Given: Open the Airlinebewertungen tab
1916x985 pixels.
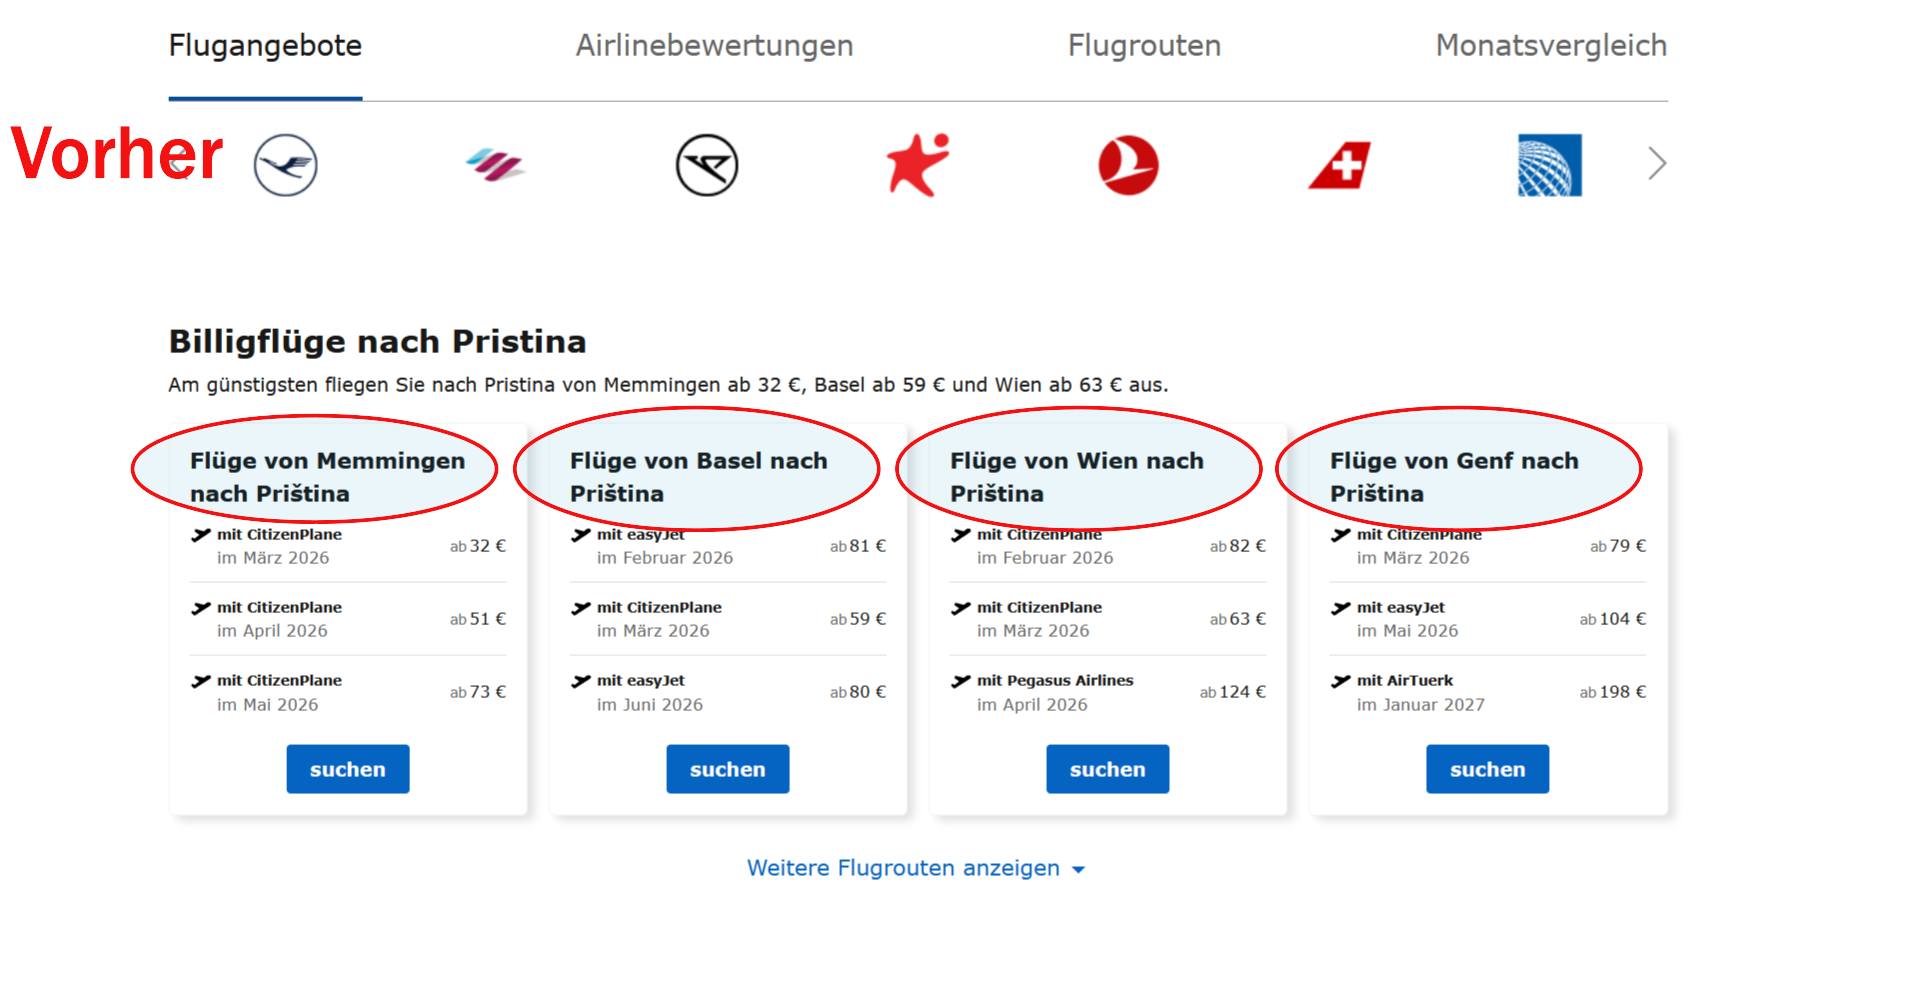Looking at the screenshot, I should coord(714,46).
